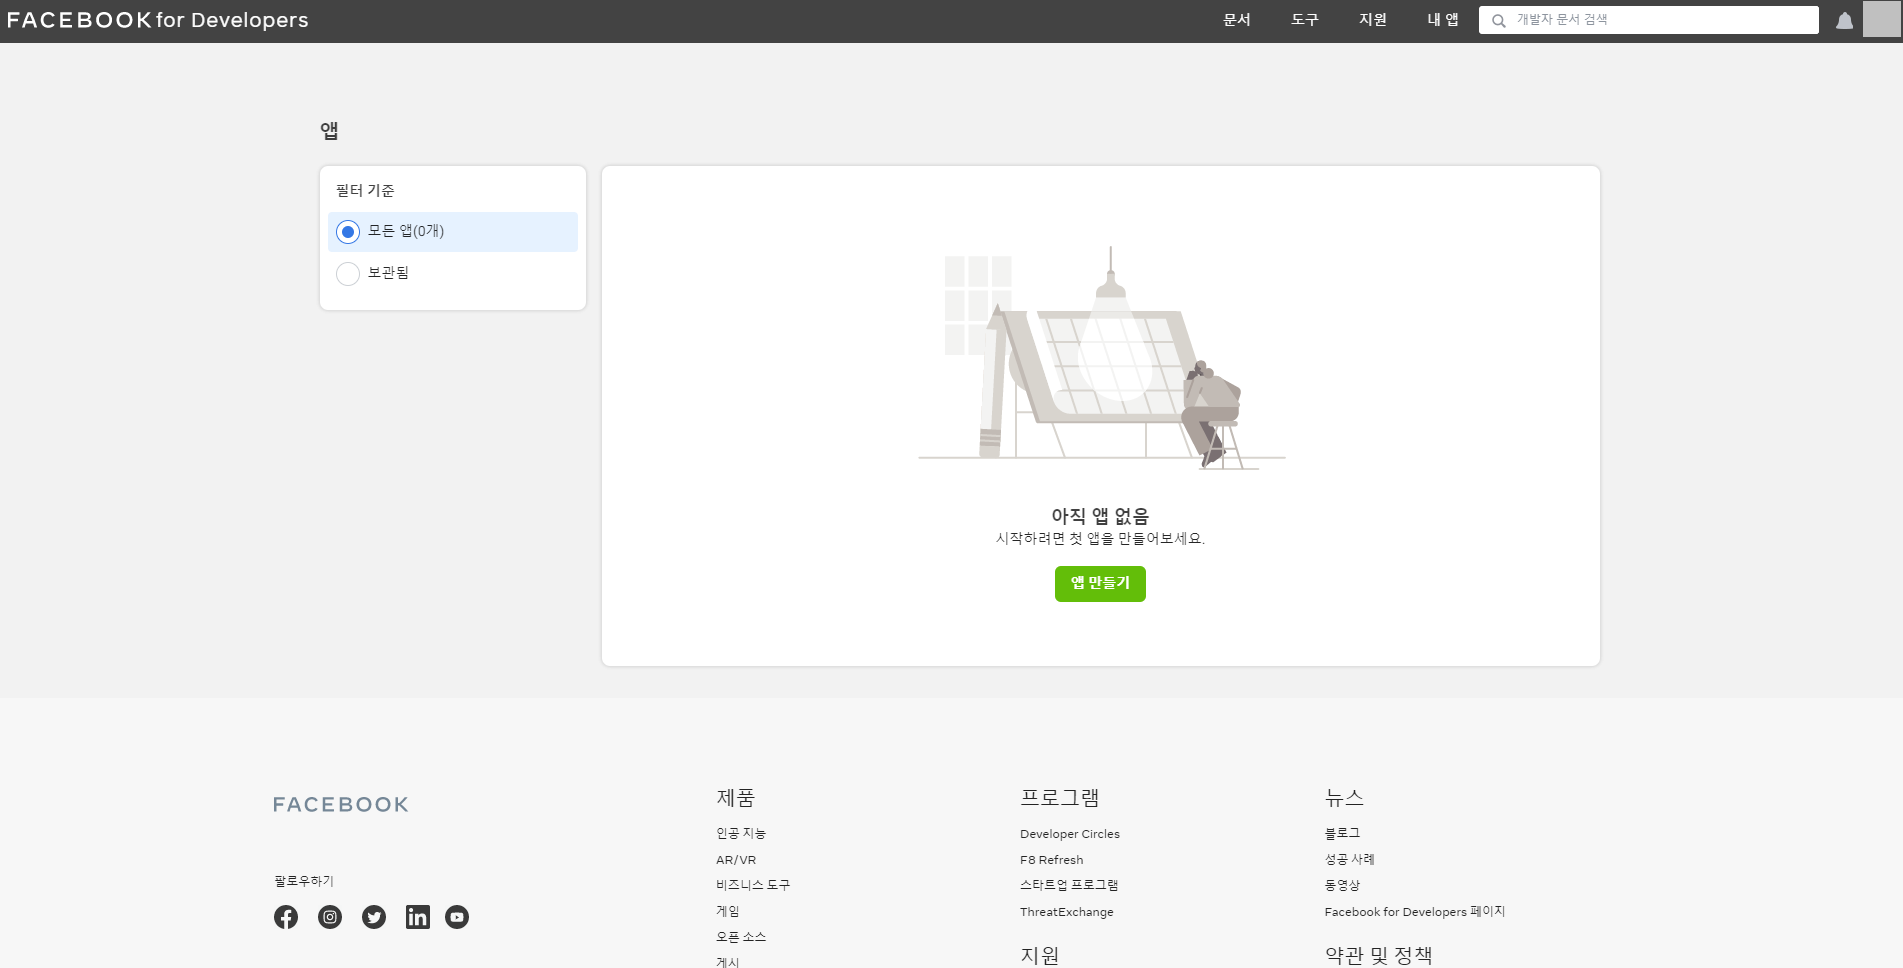Click the FACEBOOK for Developers logo
Image resolution: width=1903 pixels, height=968 pixels.
158,20
